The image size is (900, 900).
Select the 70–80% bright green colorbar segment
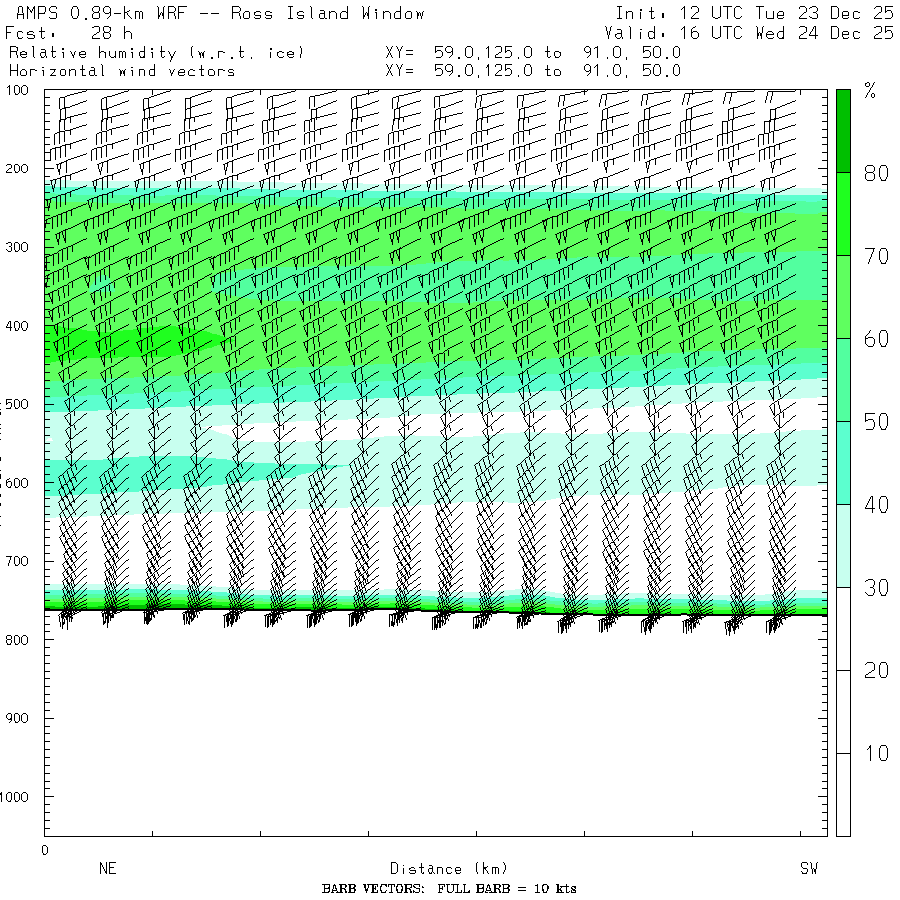coord(844,214)
